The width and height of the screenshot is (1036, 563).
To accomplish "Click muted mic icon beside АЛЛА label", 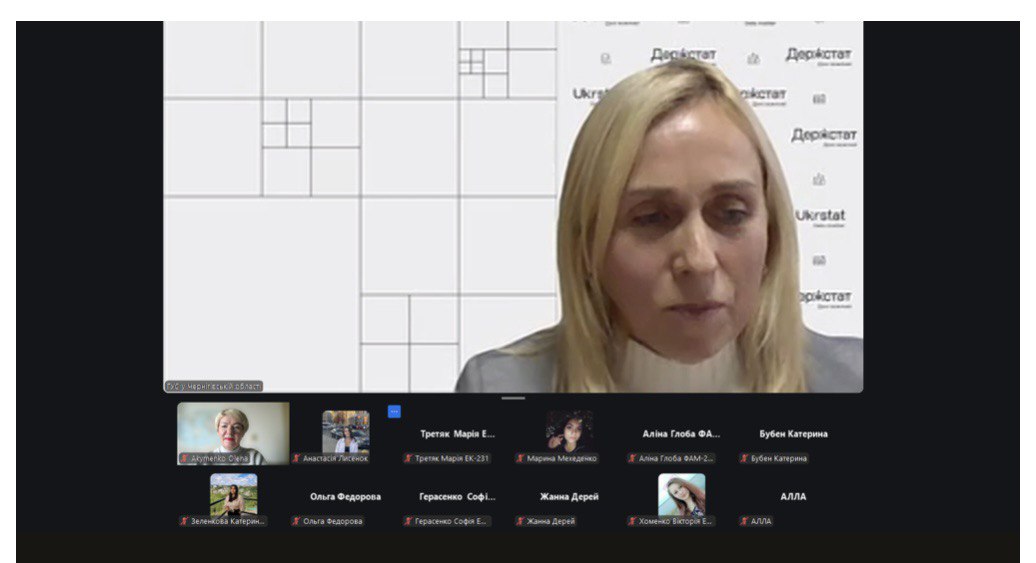I will [744, 521].
